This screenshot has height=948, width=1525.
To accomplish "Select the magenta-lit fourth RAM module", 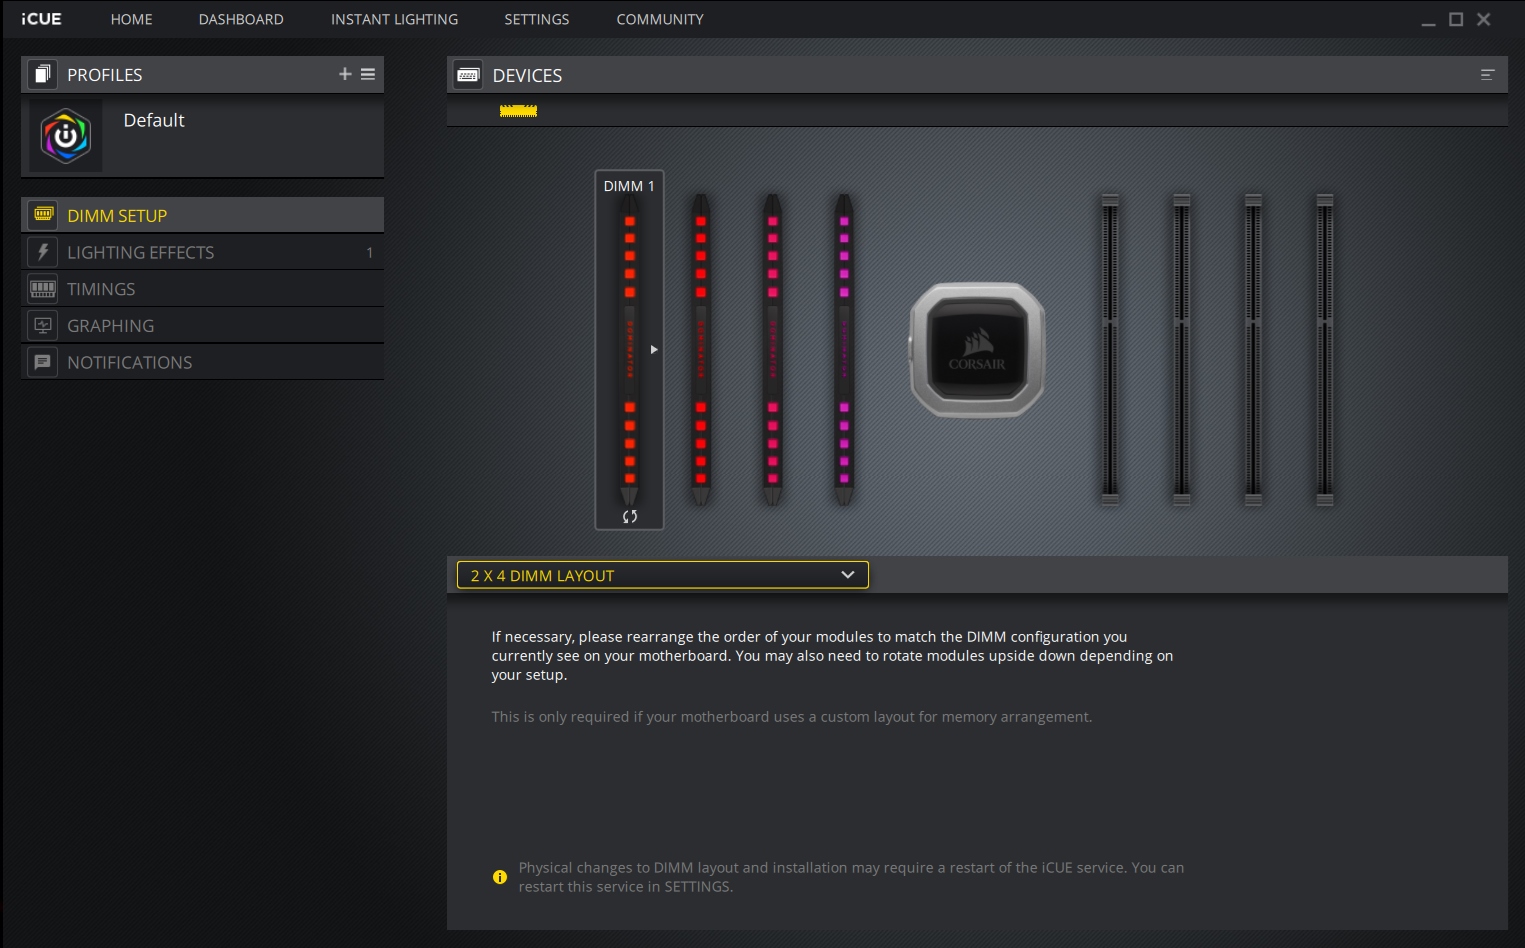I will click(x=844, y=350).
